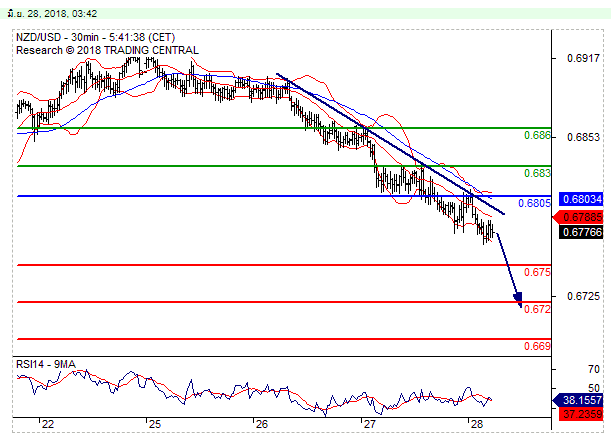
Task: Click the black 0.67766 current price tag
Action: coord(581,232)
